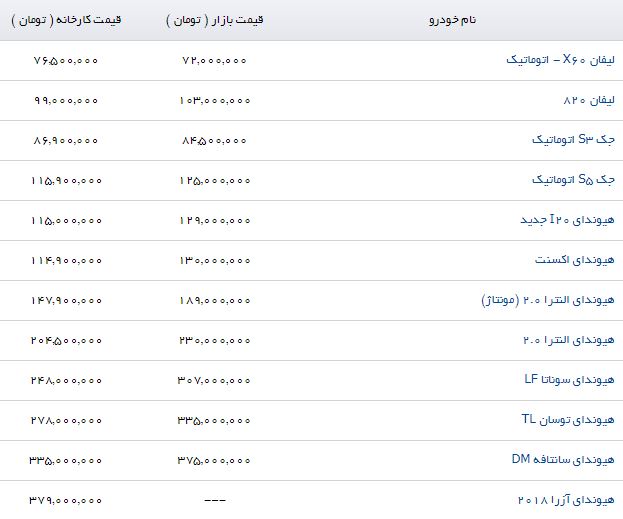Screen dimensions: 623x519
Task: Select market price 307,000,000 for Sonata LF
Action: click(x=214, y=380)
